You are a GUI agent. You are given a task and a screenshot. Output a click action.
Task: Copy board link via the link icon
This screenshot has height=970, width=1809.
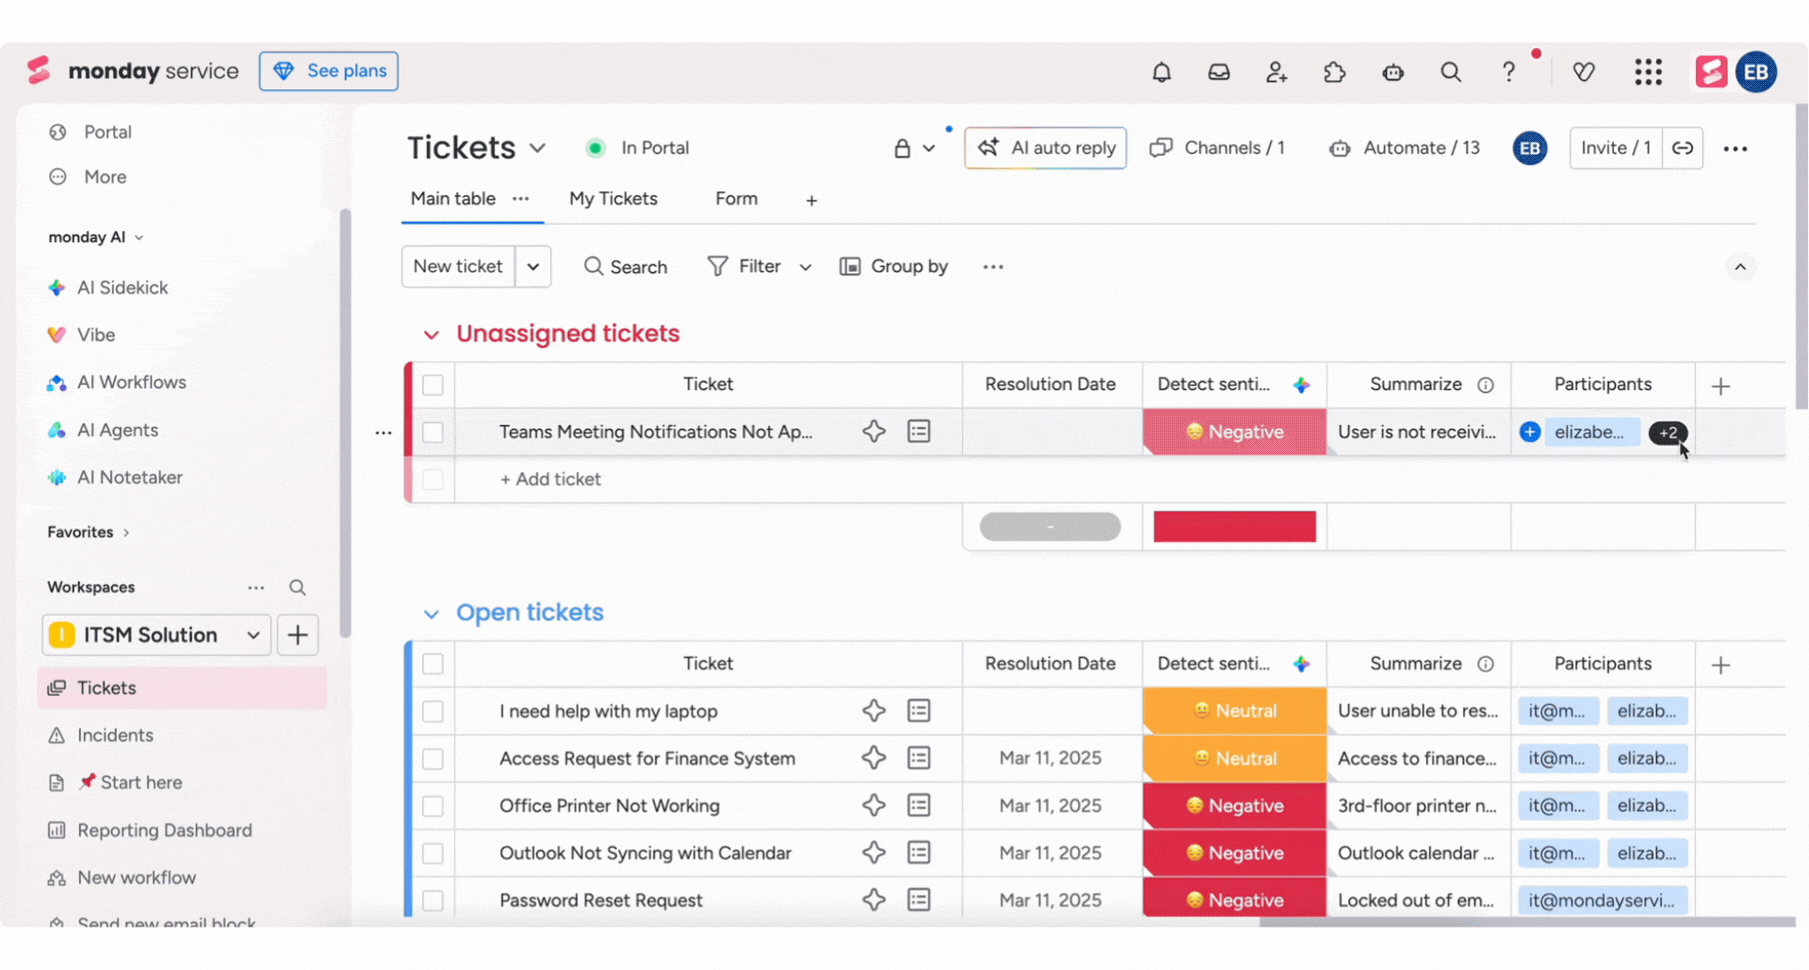click(x=1683, y=148)
